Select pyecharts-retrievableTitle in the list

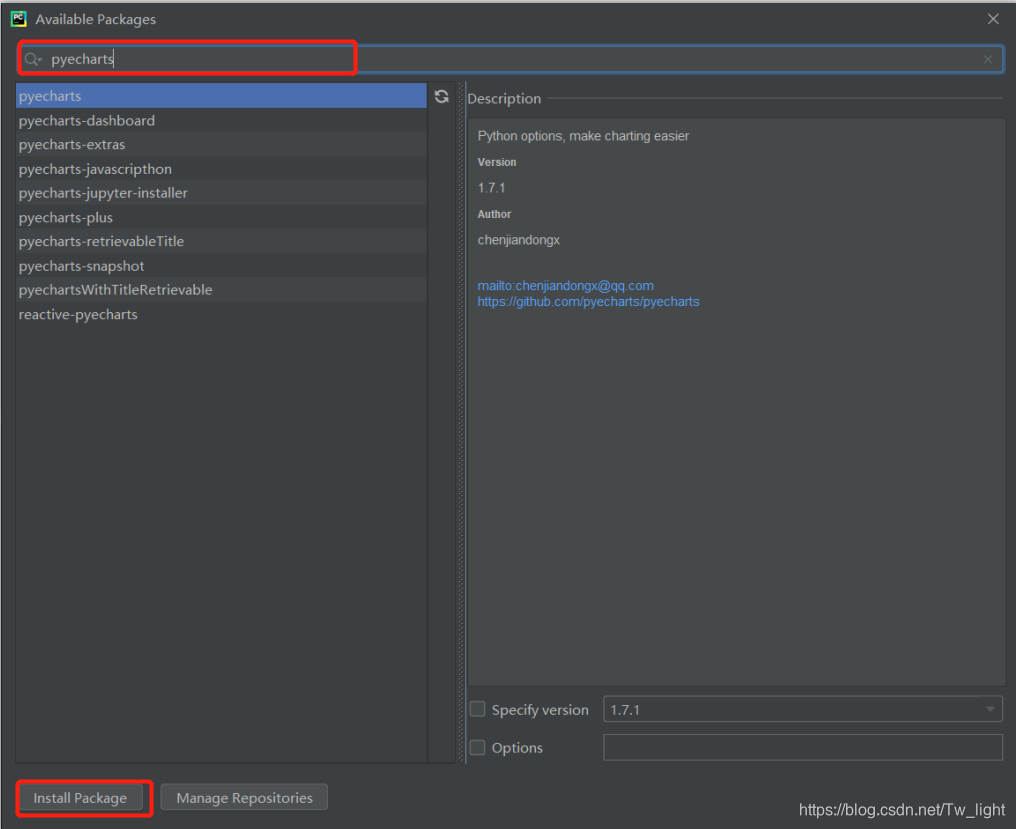point(221,241)
